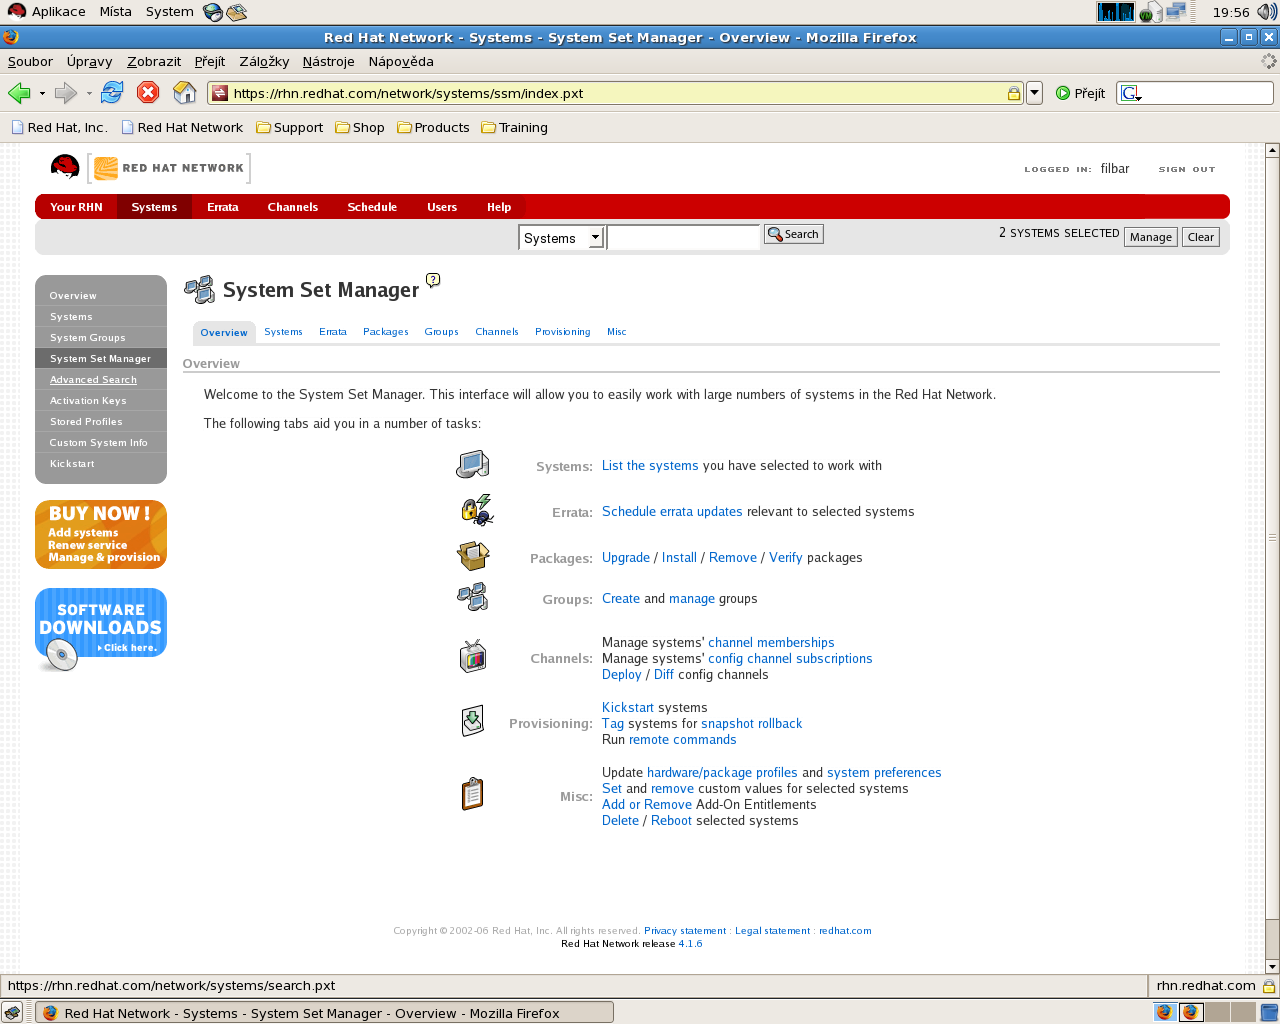The image size is (1280, 1024).
Task: Click the Privacy statement footer link
Action: point(685,930)
